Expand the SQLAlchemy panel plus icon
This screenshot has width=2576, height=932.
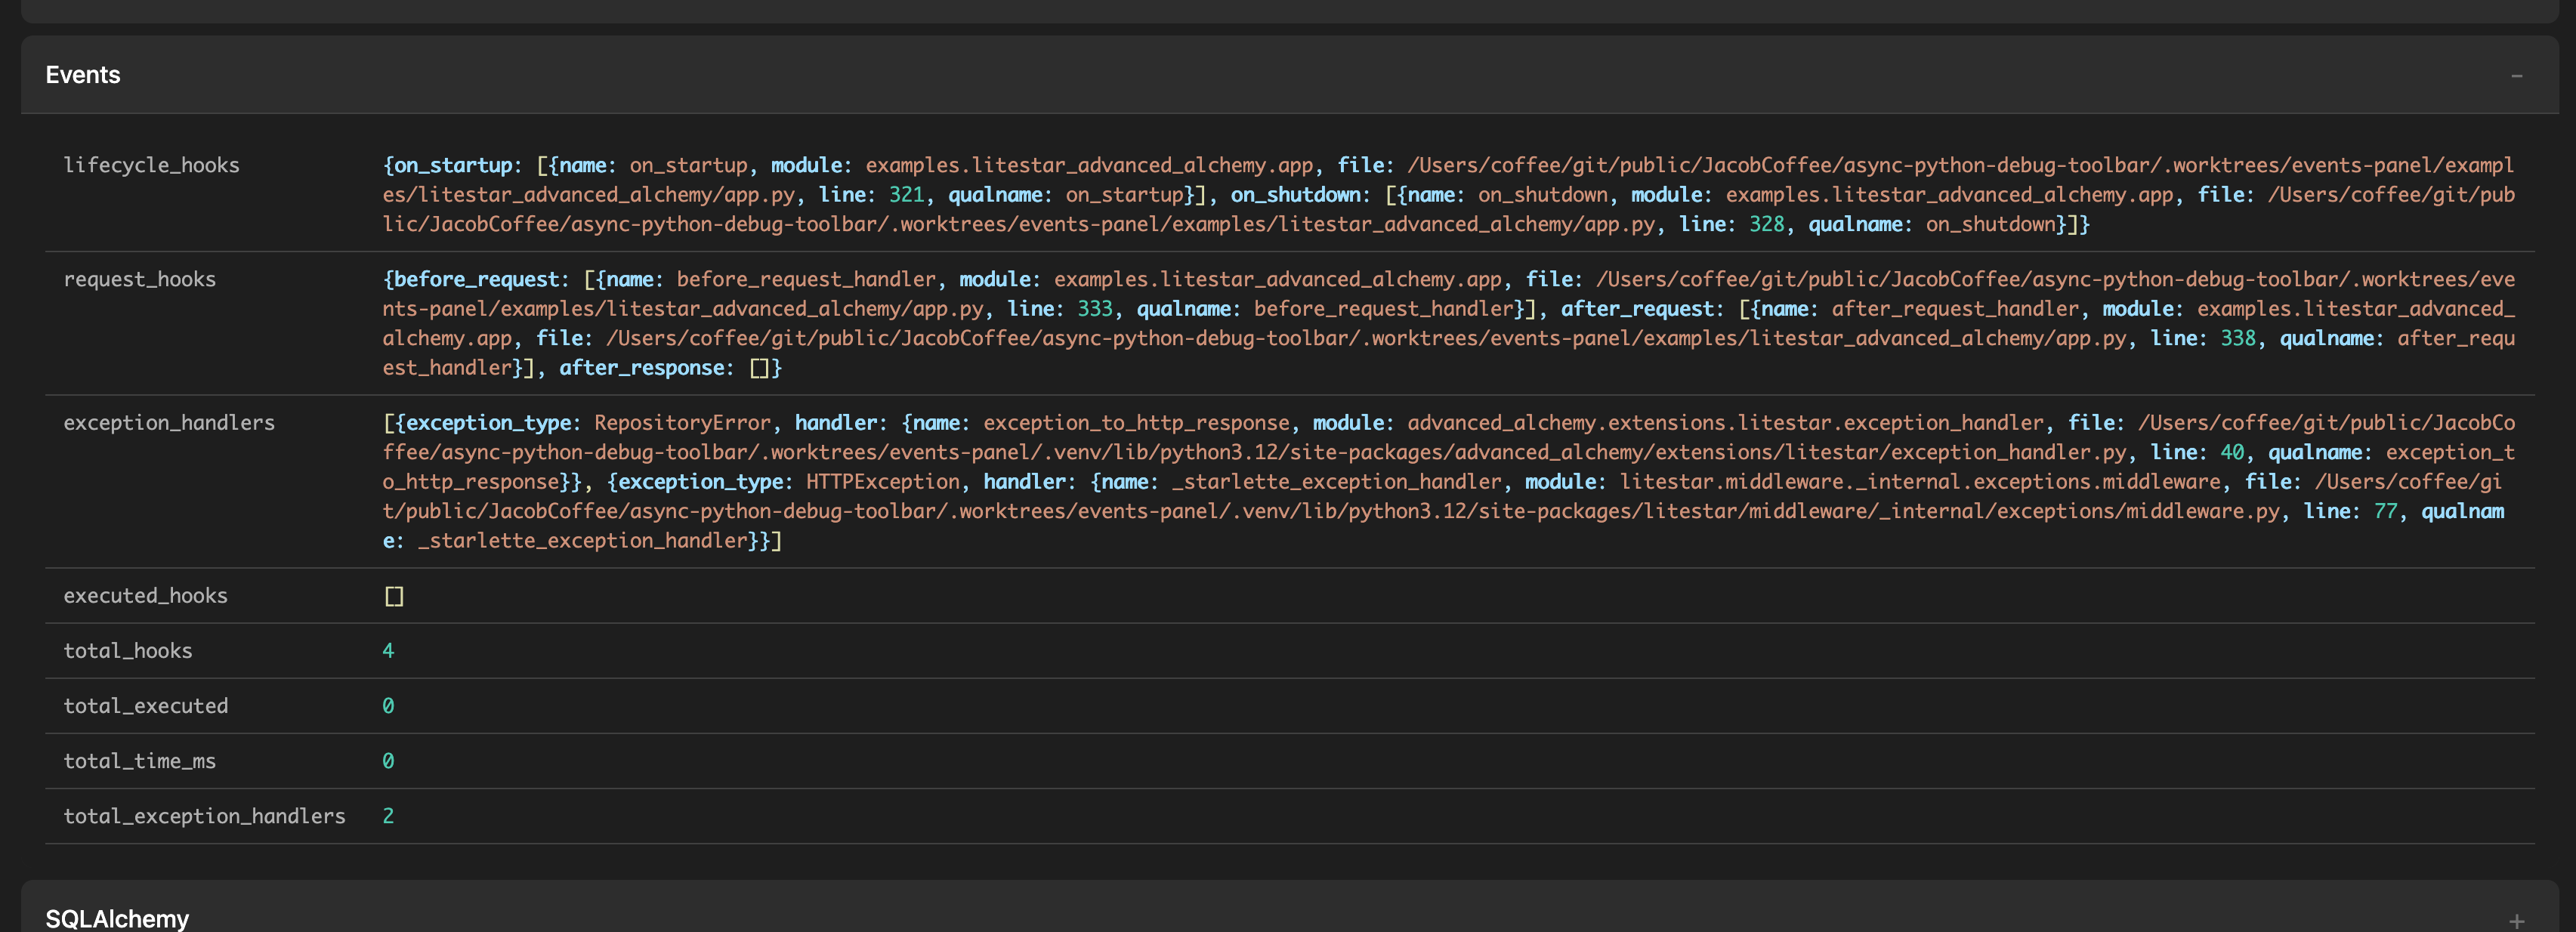2516,920
